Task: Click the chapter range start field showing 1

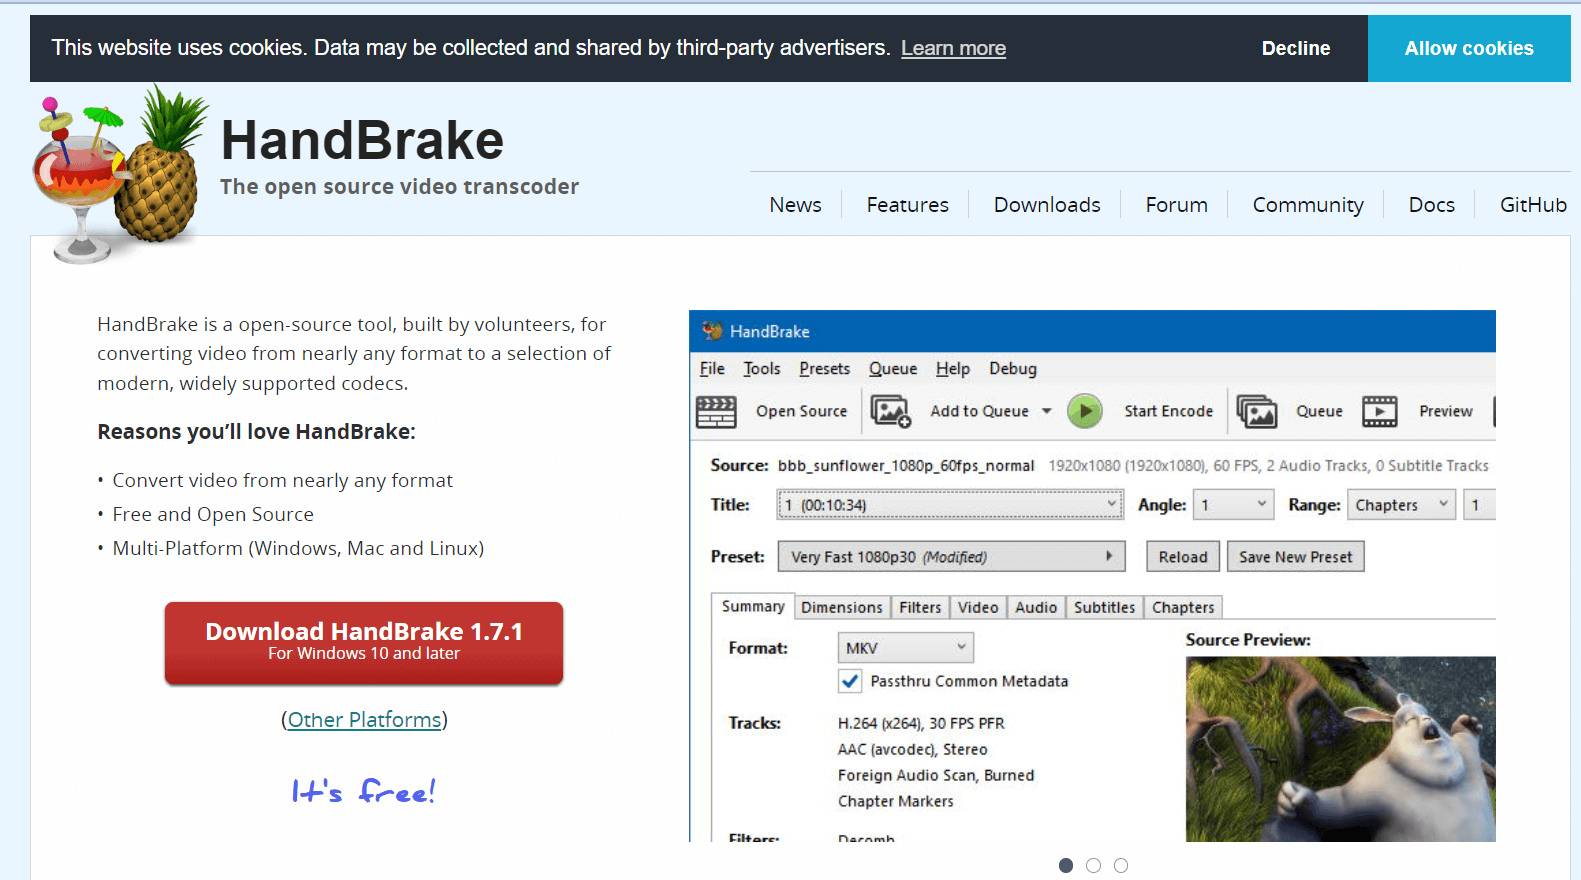Action: click(1479, 505)
